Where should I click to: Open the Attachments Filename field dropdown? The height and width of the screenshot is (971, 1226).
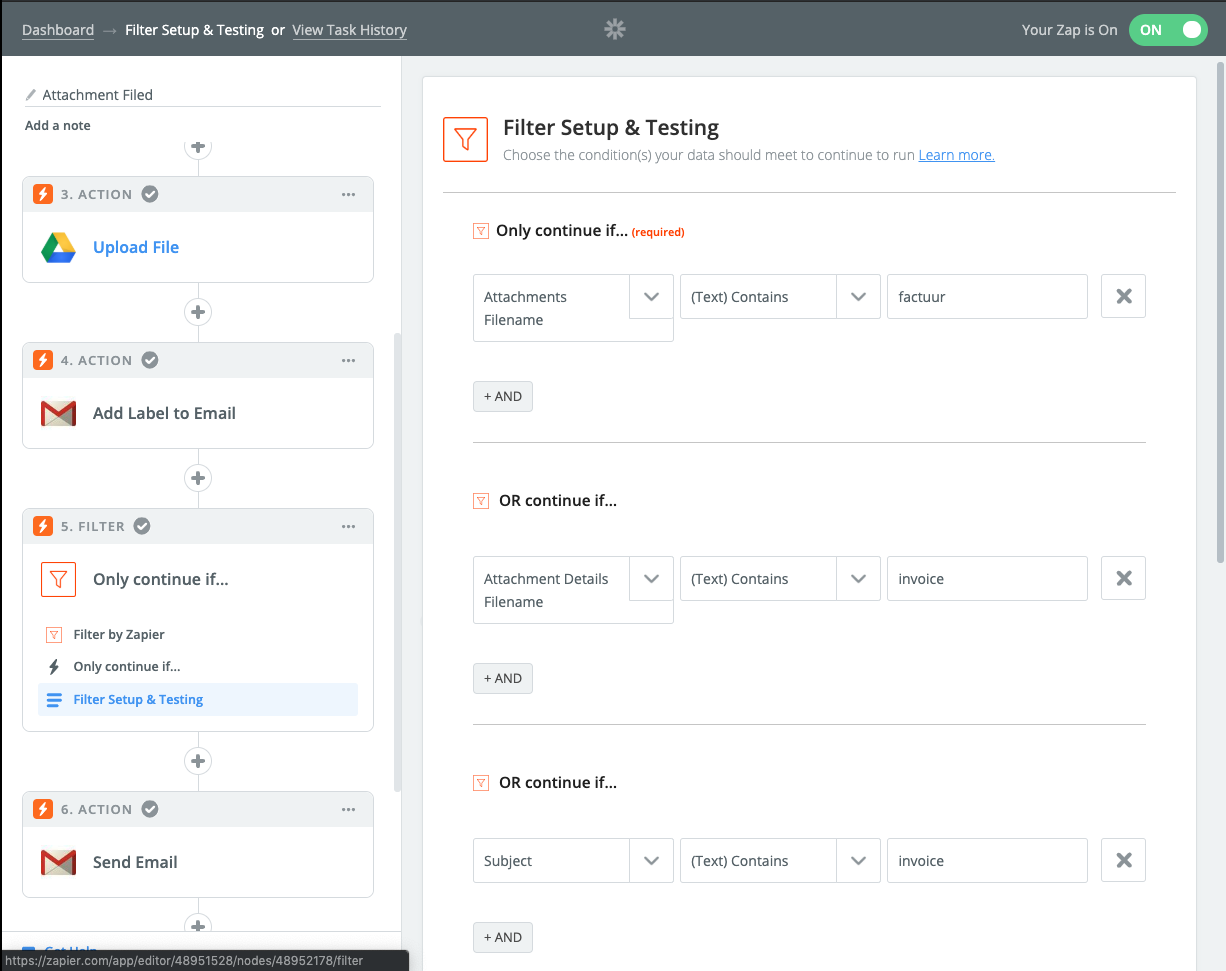tap(651, 297)
